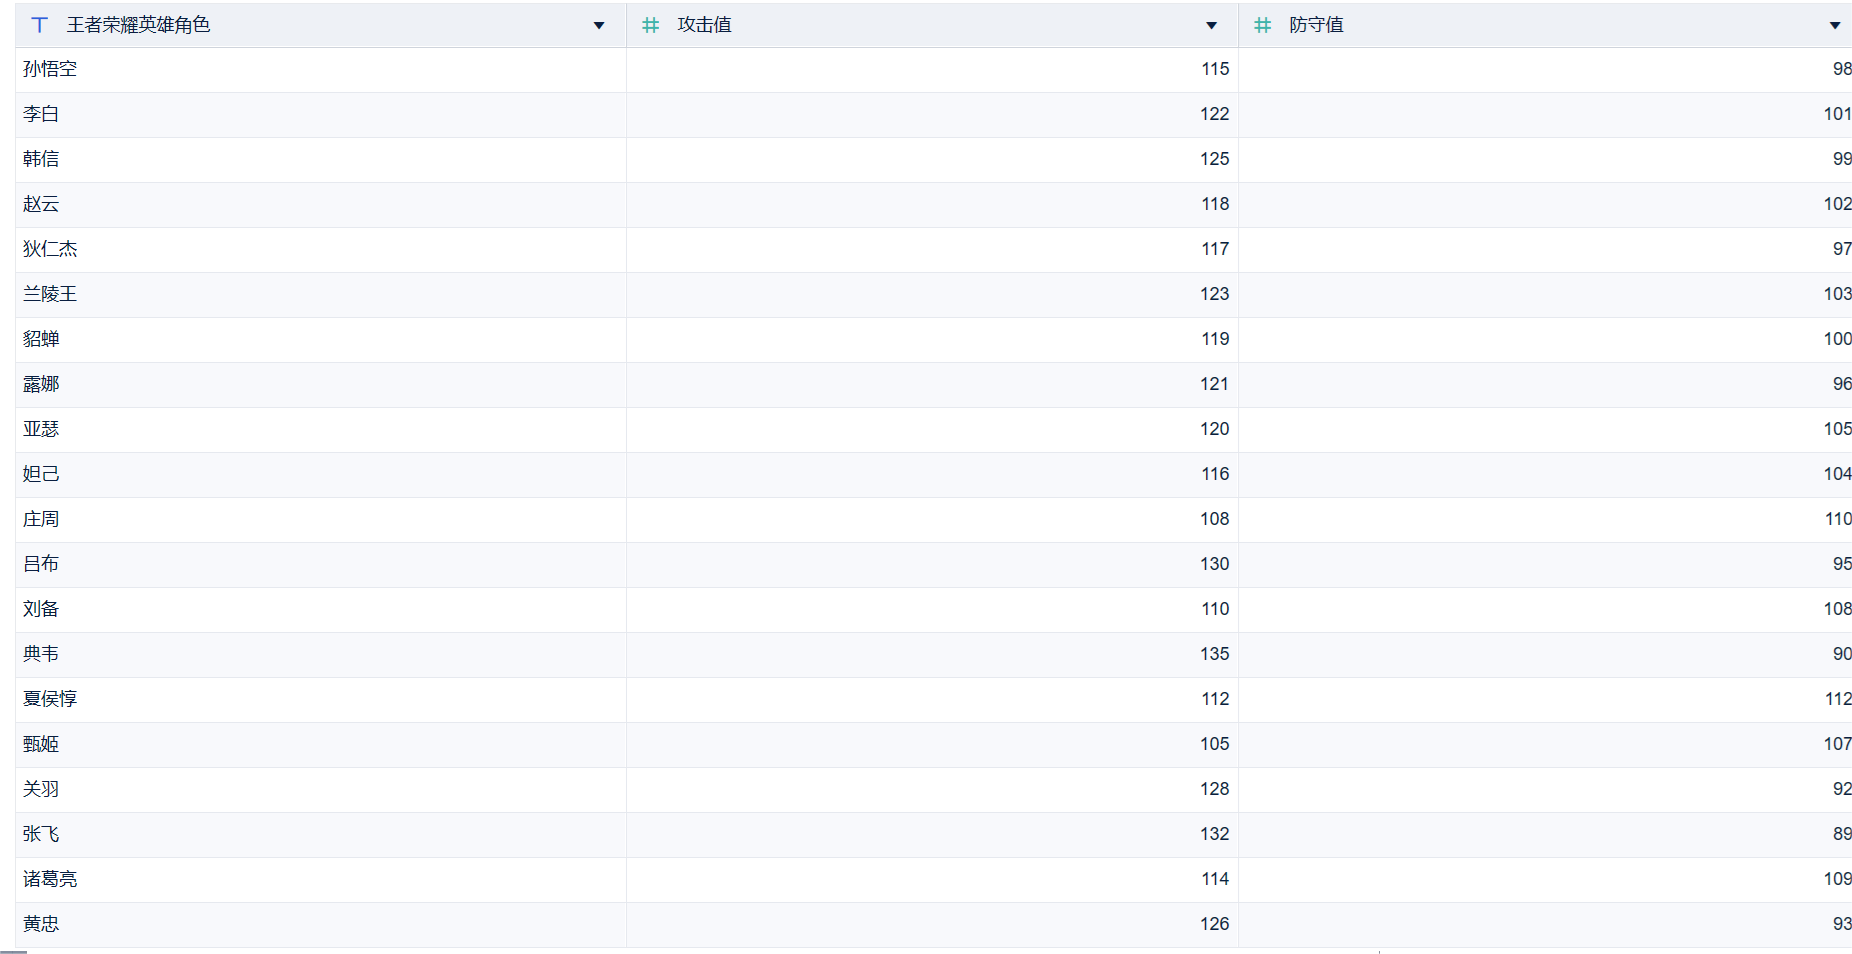Viewport: 1852px width, 954px height.
Task: Click the 孙悟空 name cell
Action: click(x=321, y=69)
